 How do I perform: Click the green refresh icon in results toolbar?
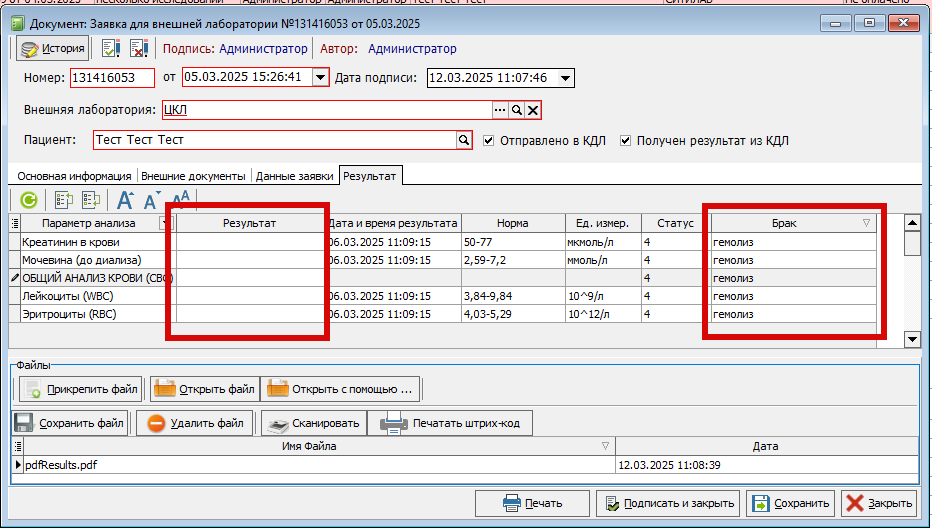[28, 200]
